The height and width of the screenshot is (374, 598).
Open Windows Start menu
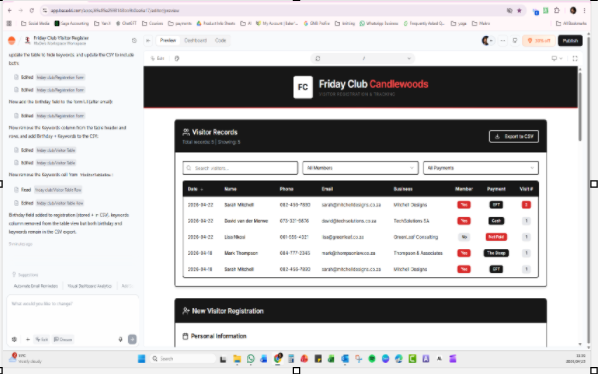point(141,359)
